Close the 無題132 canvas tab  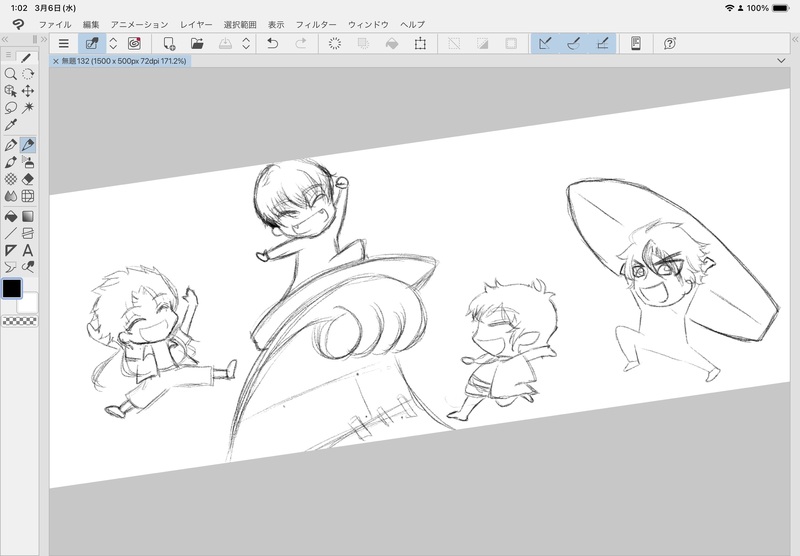pyautogui.click(x=56, y=61)
